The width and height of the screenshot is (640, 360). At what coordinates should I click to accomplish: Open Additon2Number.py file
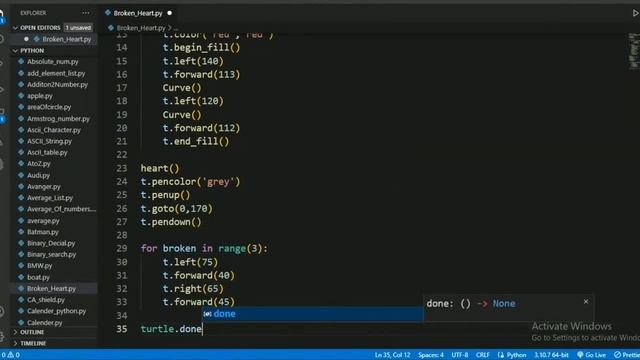click(57, 84)
